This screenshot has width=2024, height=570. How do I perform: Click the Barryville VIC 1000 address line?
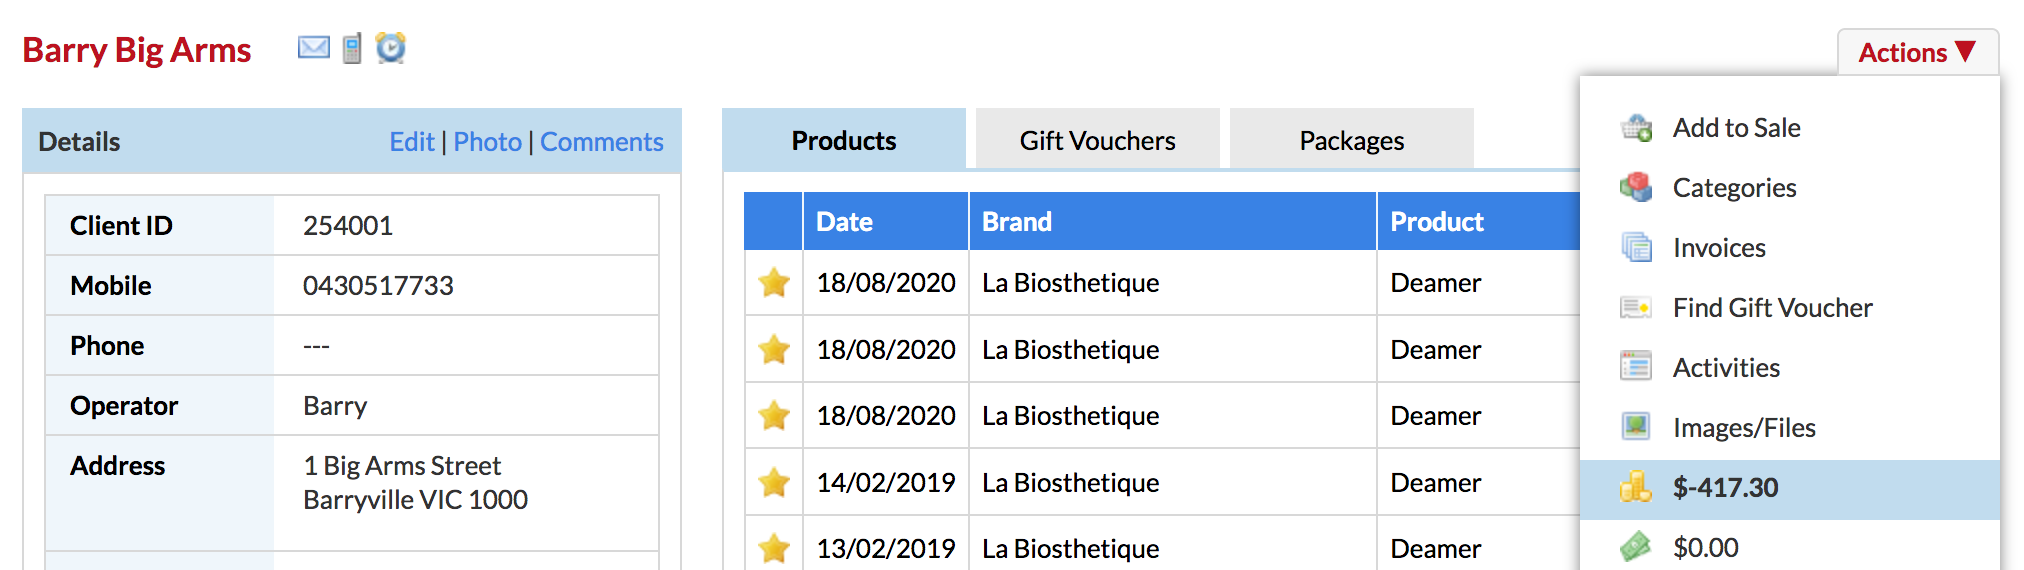coord(415,500)
